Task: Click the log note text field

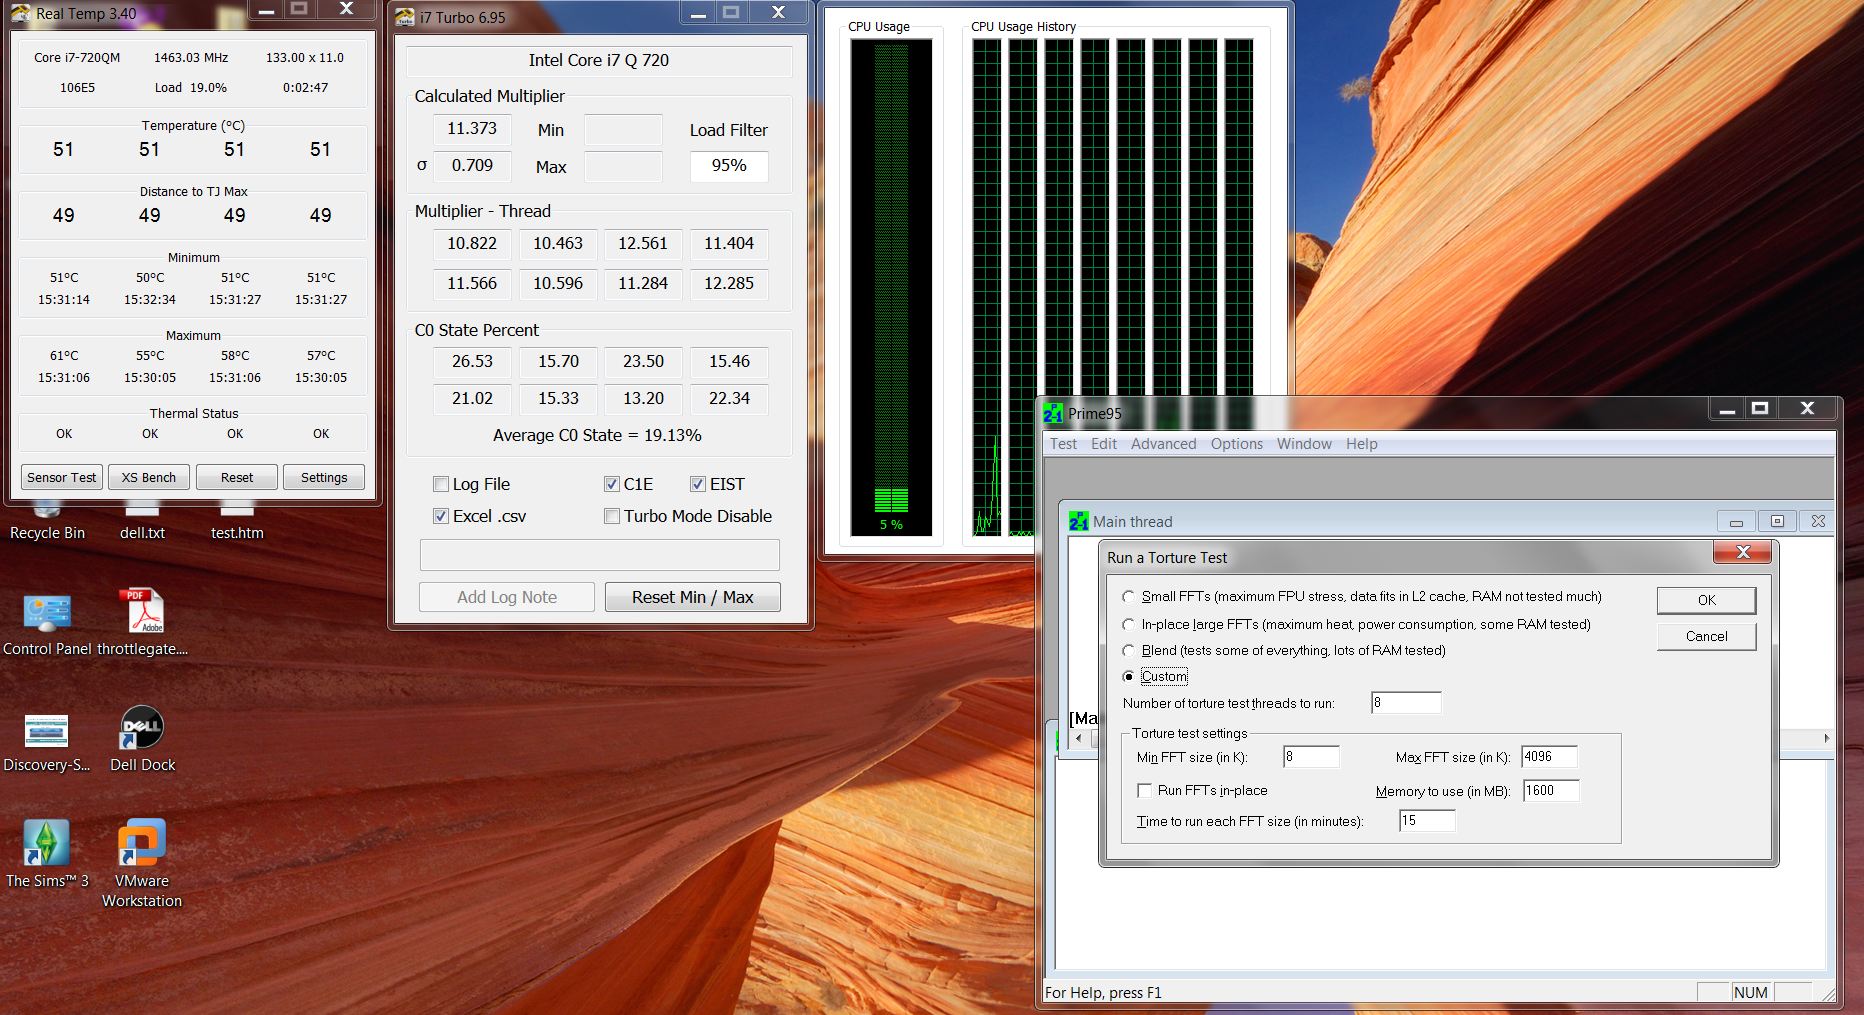Action: click(x=600, y=555)
